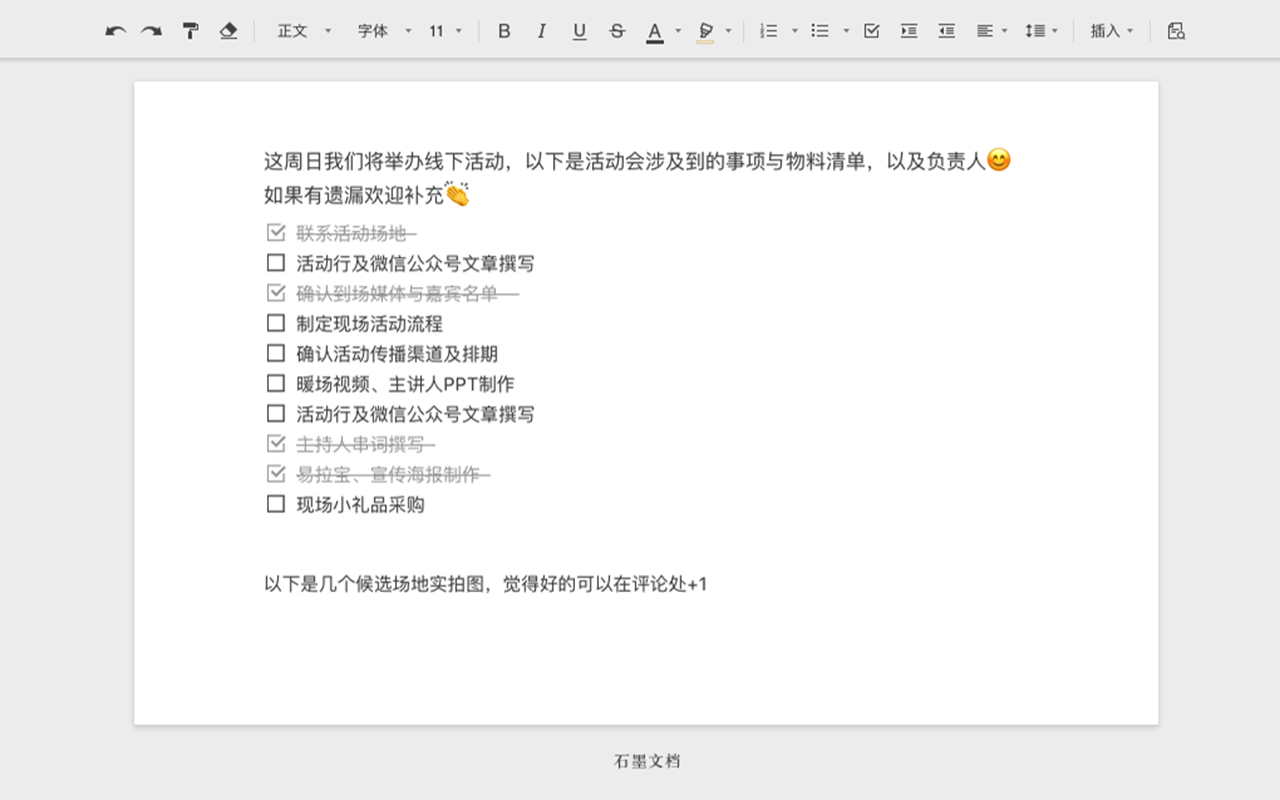Open the 插入 insert menu
The height and width of the screenshot is (800, 1280).
point(1112,31)
